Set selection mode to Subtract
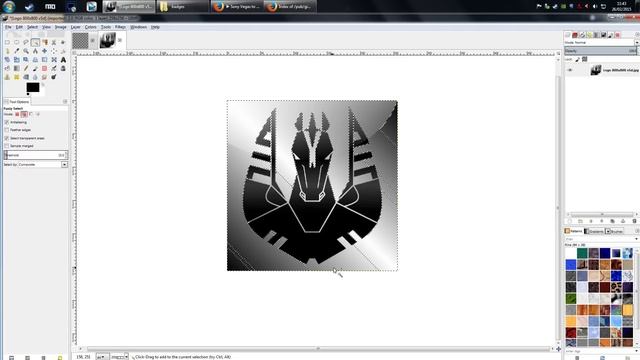The width and height of the screenshot is (640, 360). (31, 114)
